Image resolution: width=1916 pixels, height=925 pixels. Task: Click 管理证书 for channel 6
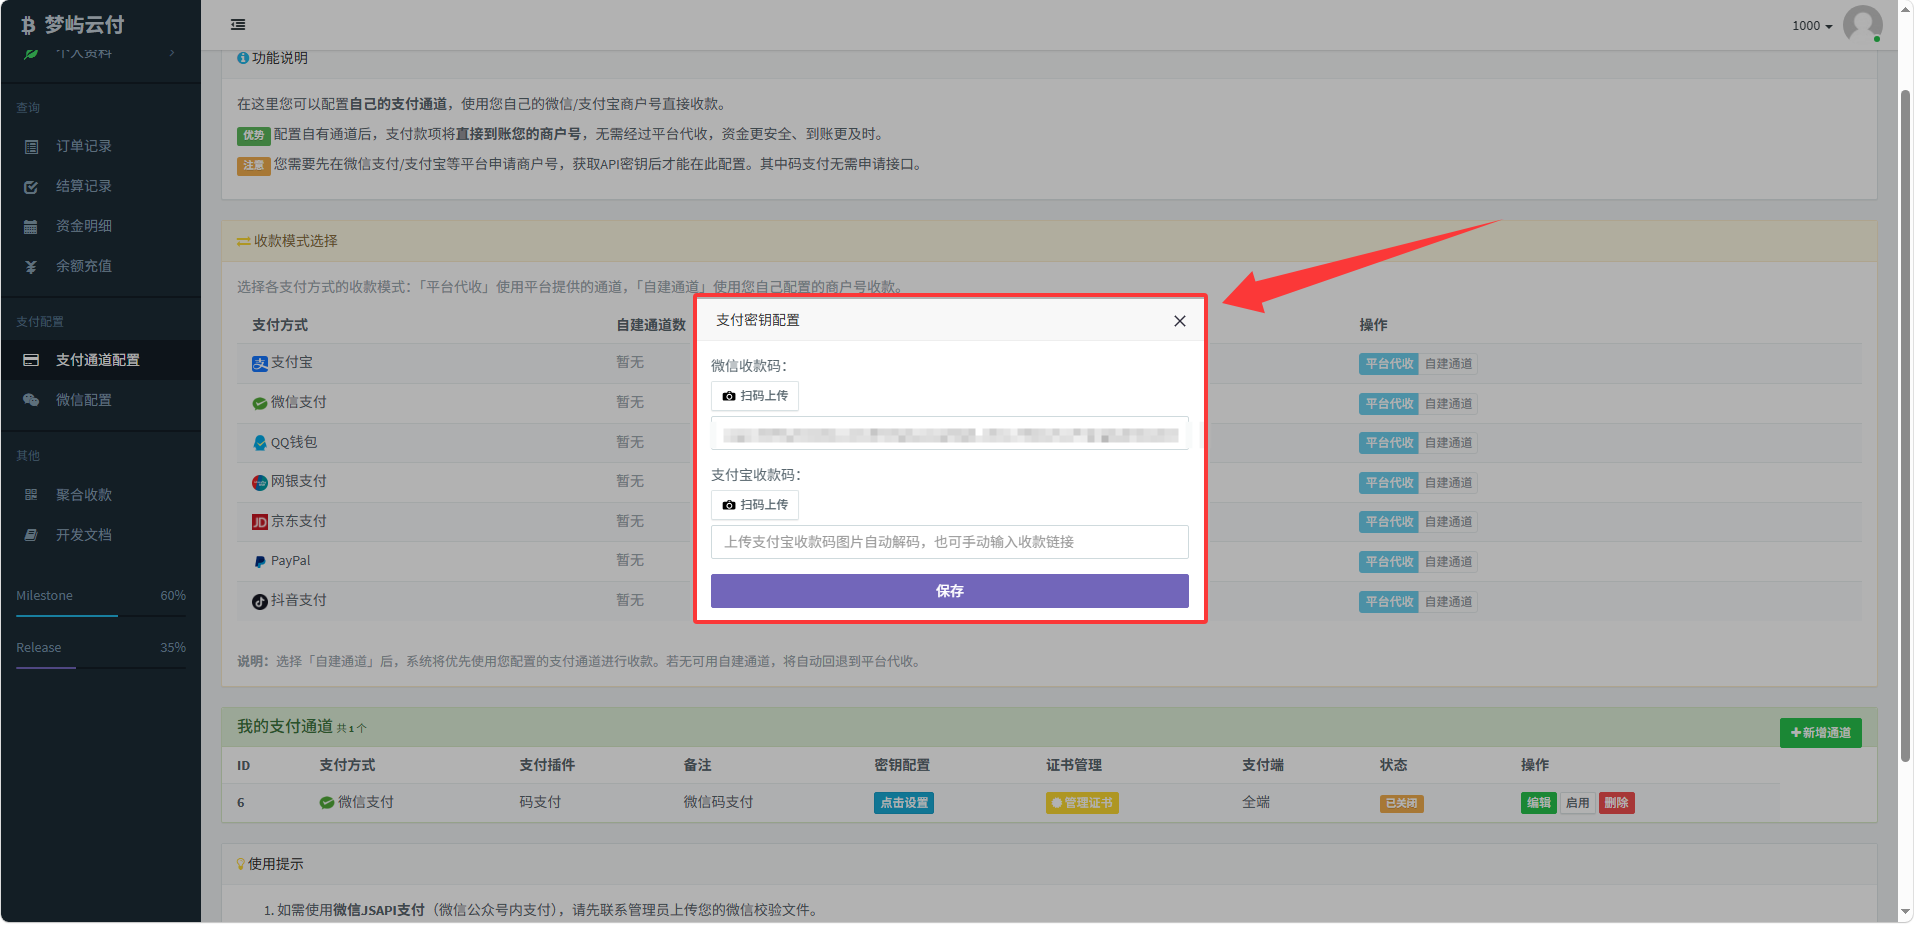1082,803
